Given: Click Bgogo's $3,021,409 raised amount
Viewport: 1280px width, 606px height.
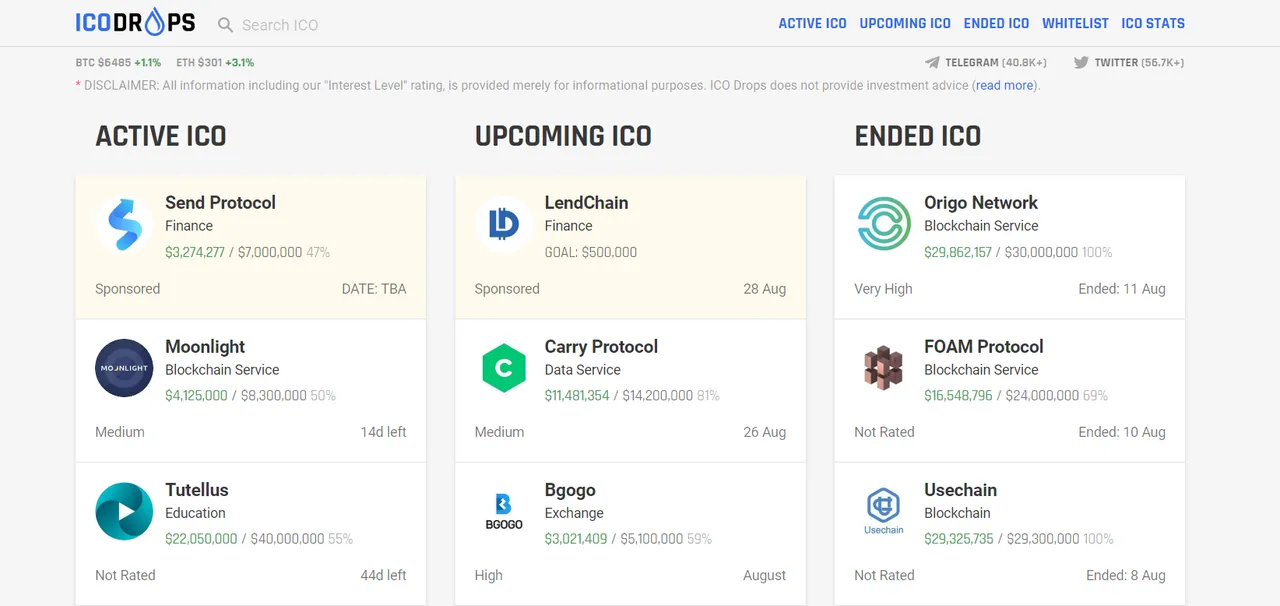Looking at the screenshot, I should click(x=576, y=538).
